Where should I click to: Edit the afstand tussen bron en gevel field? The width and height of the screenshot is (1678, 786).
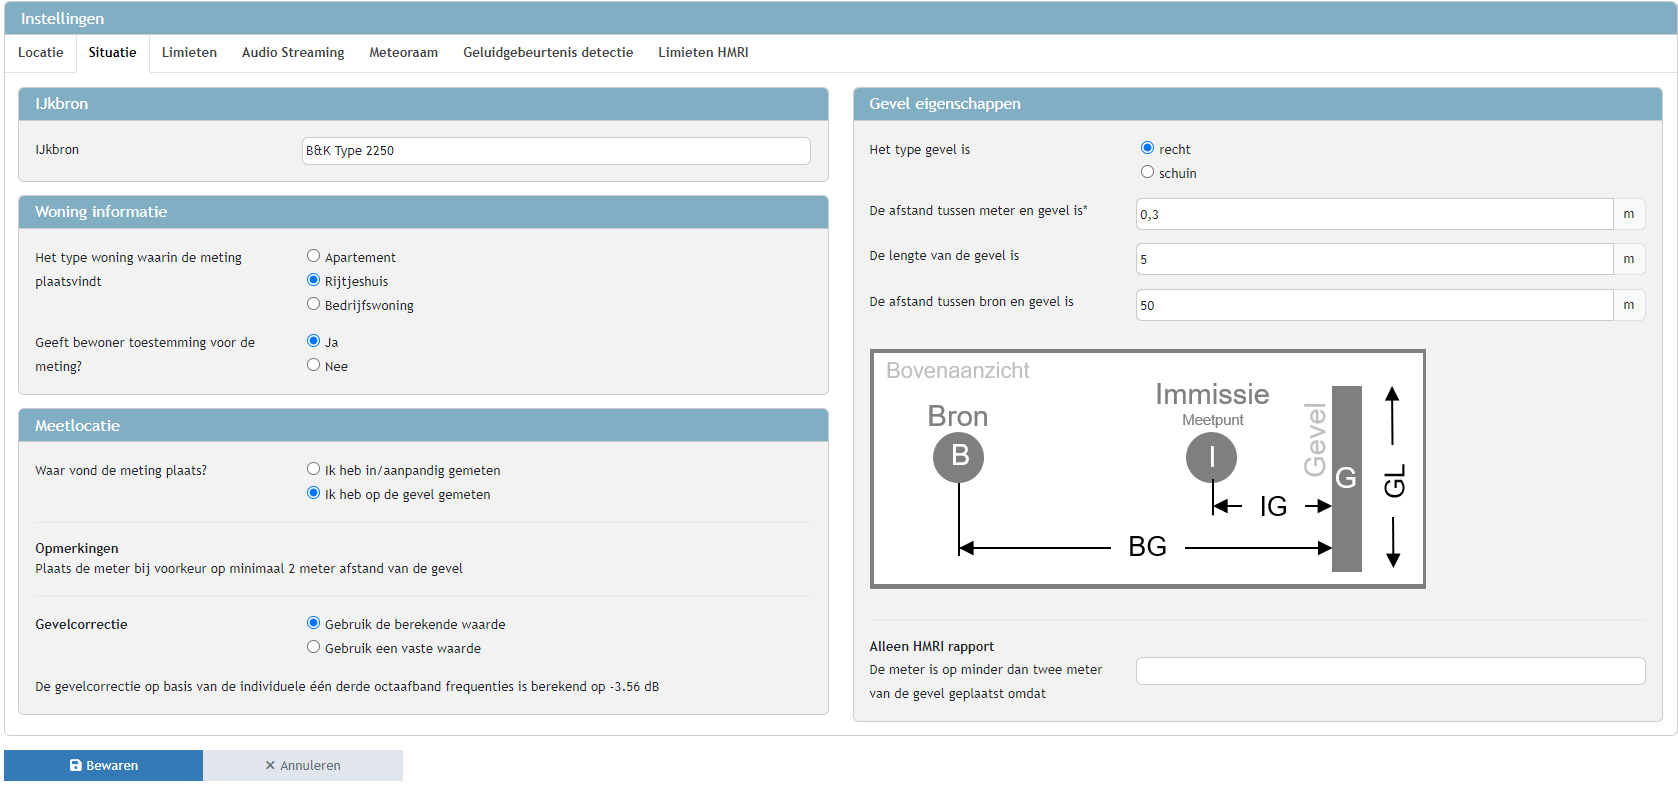[x=1374, y=305]
